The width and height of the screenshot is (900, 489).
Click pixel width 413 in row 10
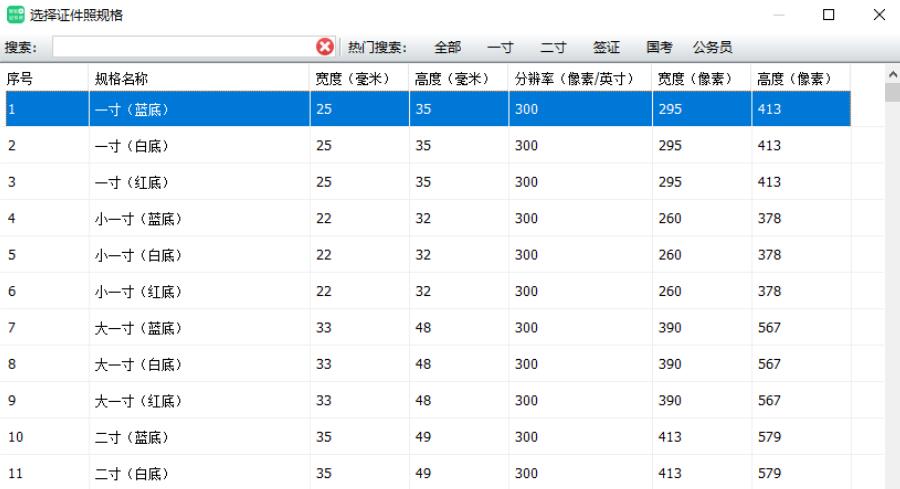point(670,437)
